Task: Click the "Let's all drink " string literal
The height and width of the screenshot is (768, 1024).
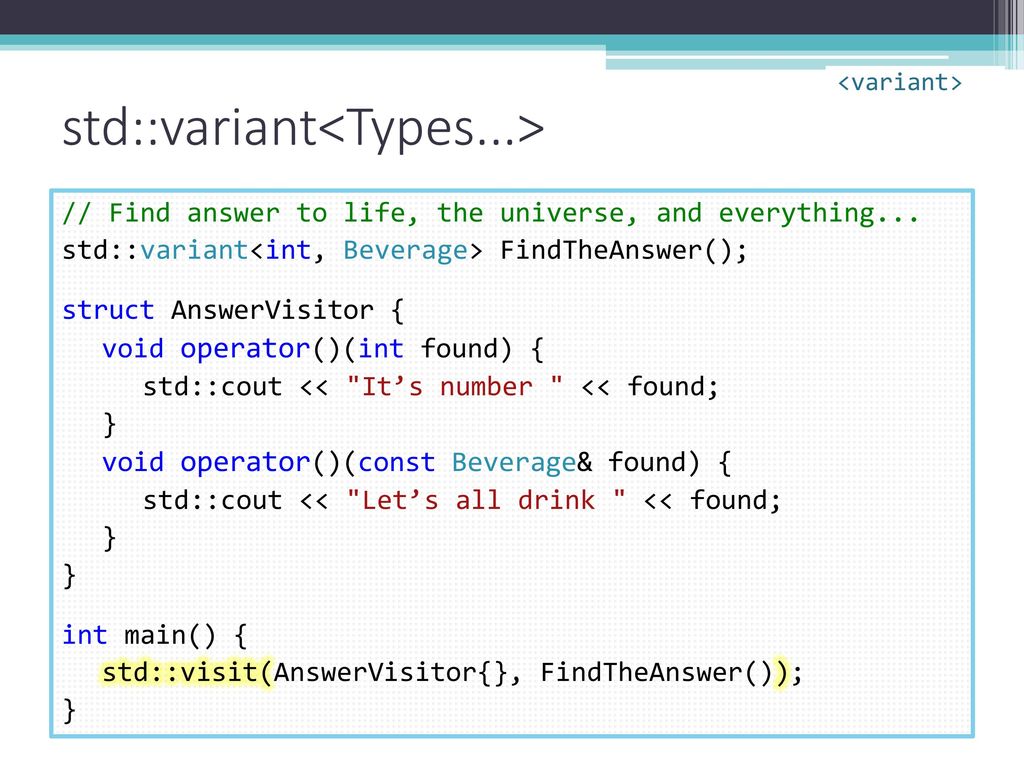Action: click(x=486, y=500)
